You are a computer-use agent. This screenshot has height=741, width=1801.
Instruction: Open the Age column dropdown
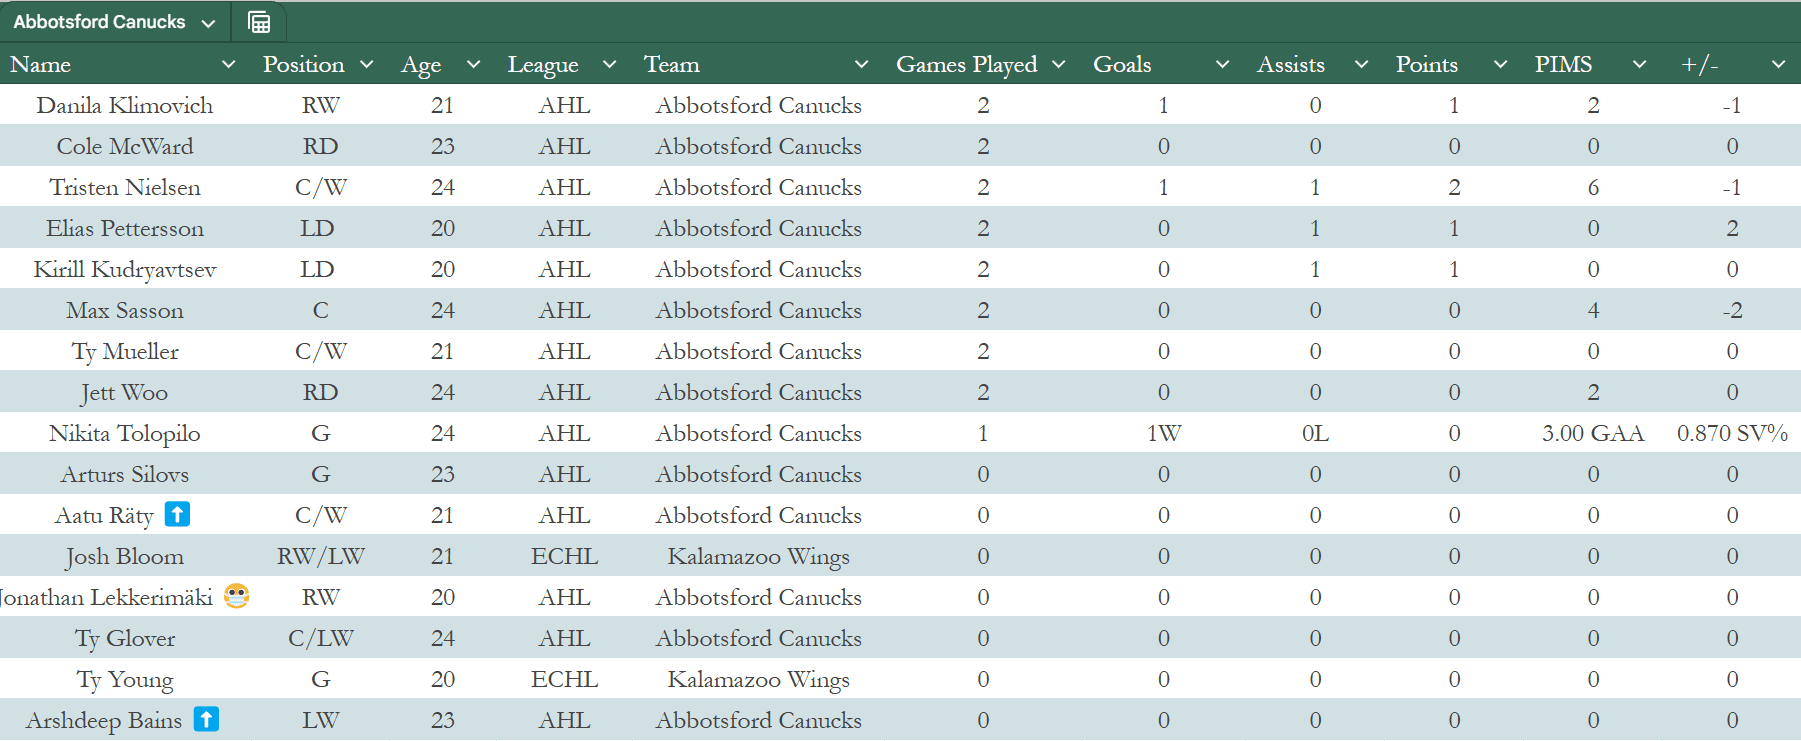474,64
